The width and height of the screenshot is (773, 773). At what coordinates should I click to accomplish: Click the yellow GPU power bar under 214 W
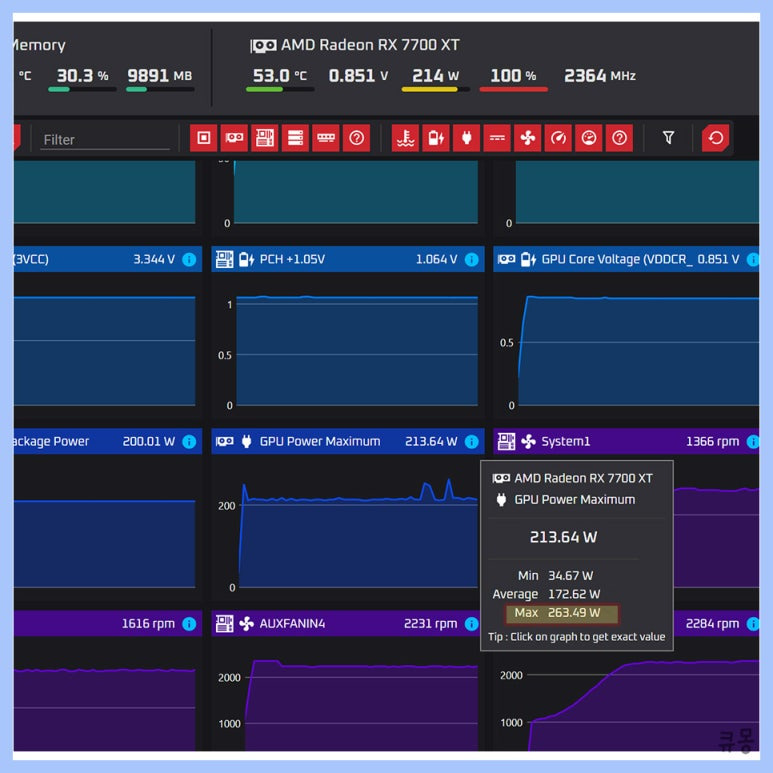tap(435, 90)
